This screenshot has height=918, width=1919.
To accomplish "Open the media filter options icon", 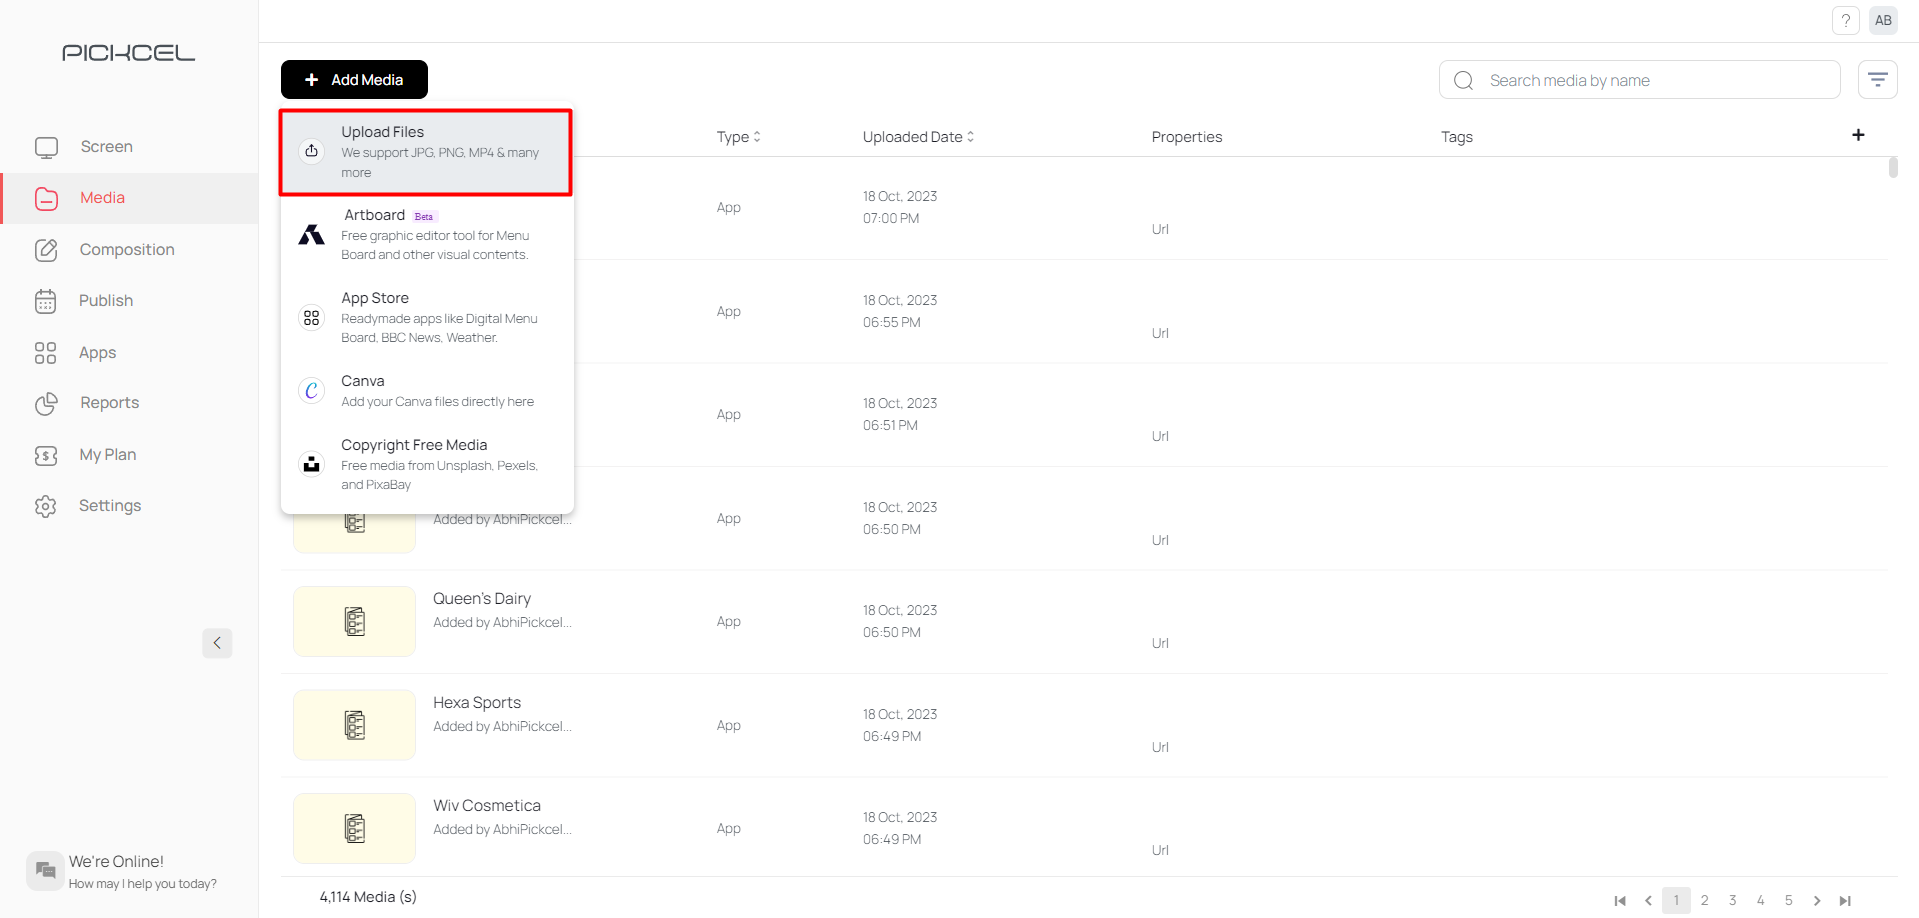I will [x=1878, y=80].
